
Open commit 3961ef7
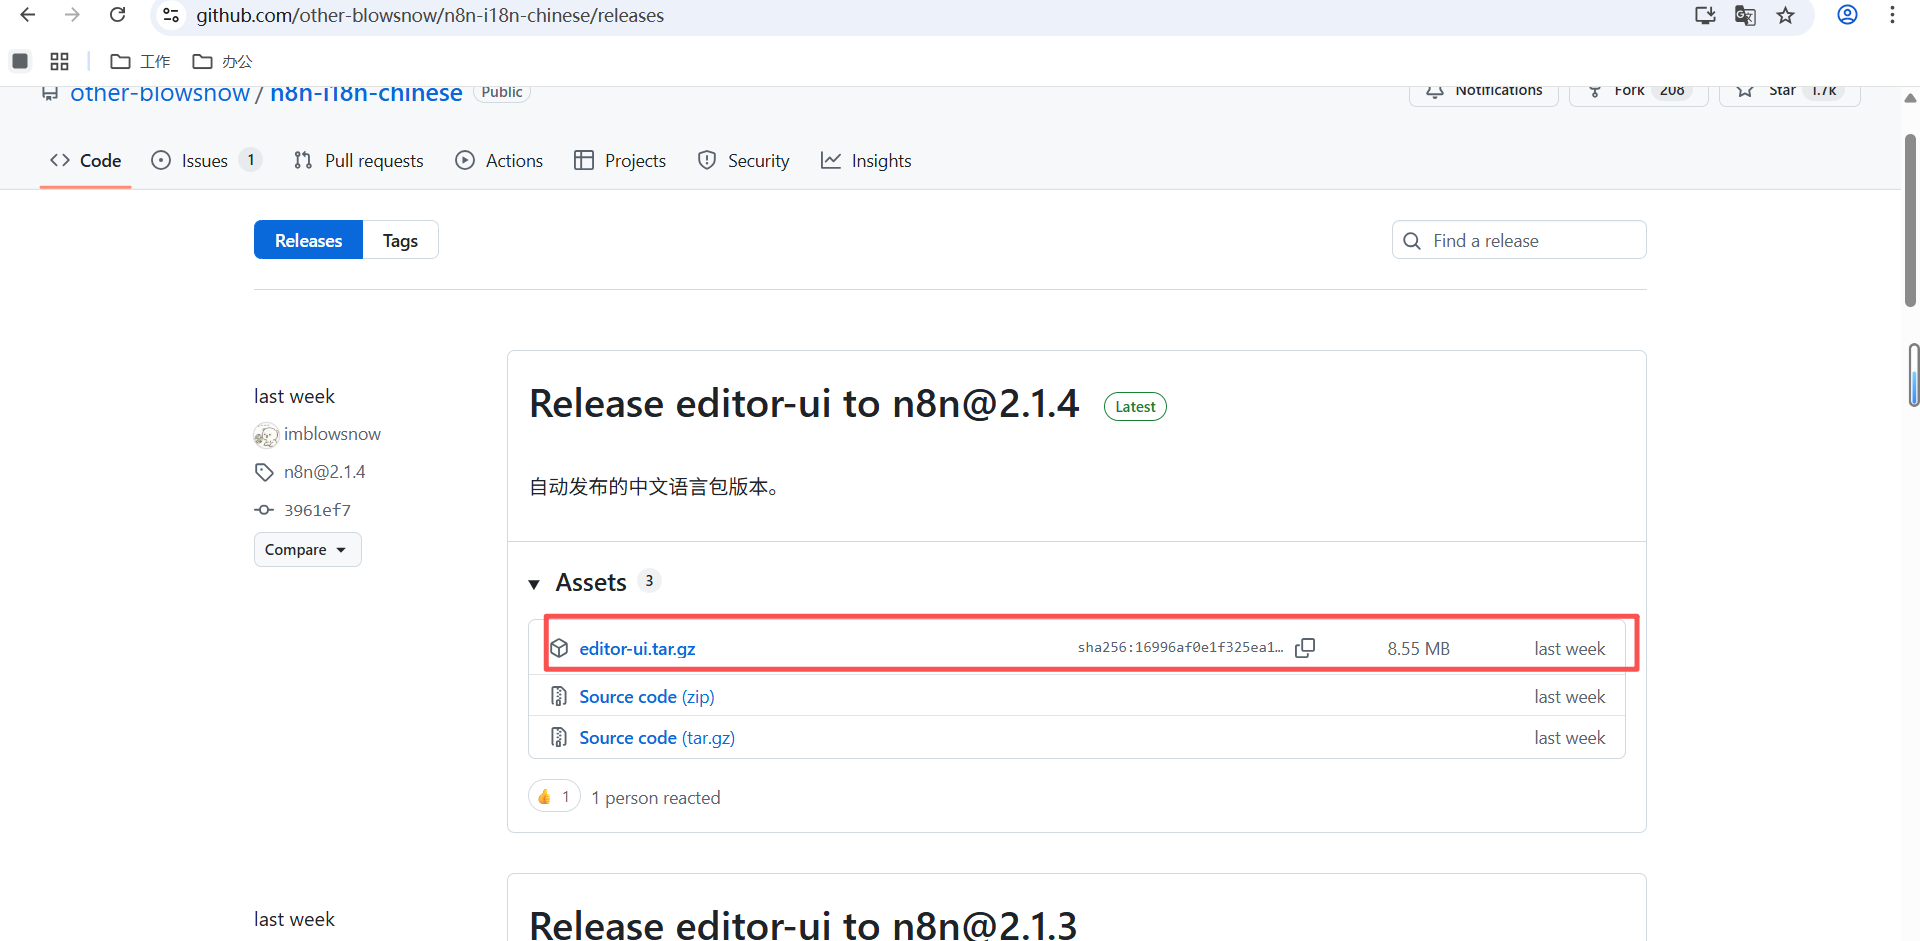coord(317,510)
